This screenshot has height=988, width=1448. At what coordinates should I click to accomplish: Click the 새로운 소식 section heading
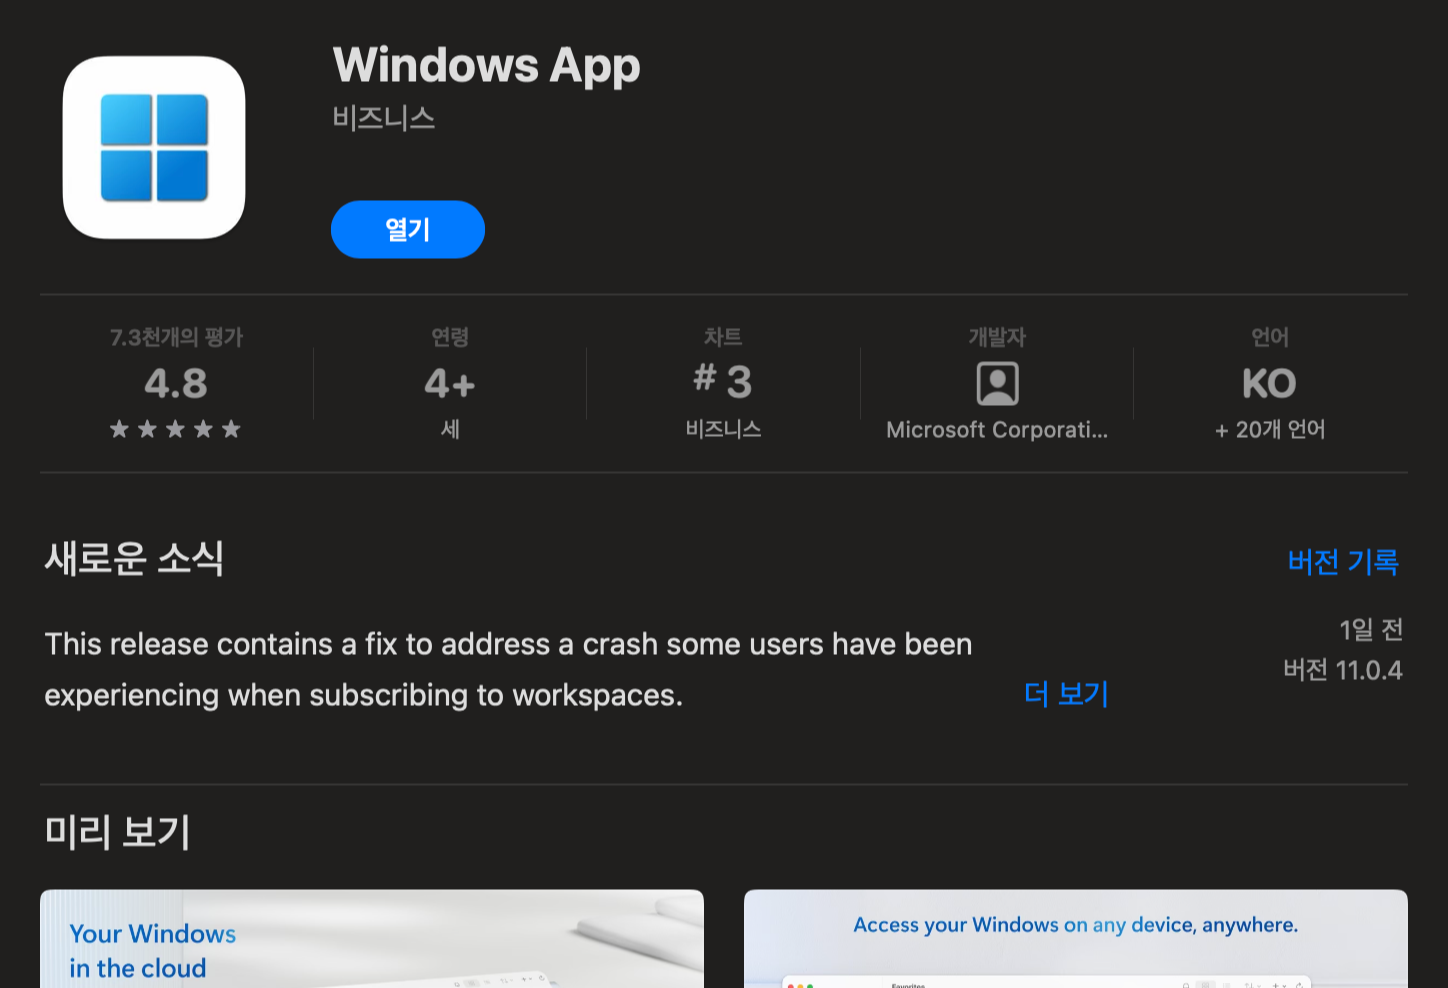tap(134, 558)
